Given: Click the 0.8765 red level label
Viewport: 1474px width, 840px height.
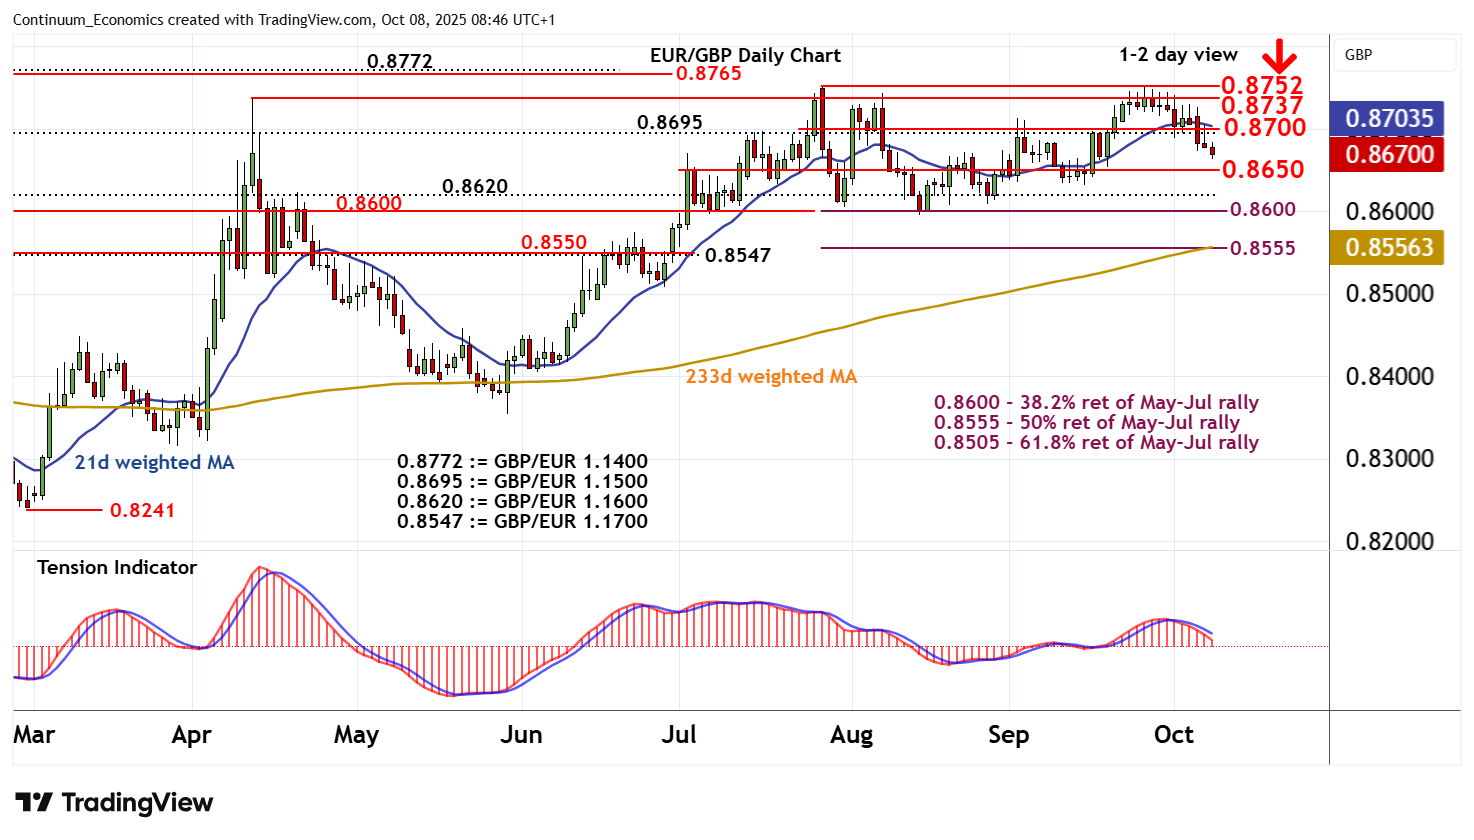Looking at the screenshot, I should click(708, 74).
